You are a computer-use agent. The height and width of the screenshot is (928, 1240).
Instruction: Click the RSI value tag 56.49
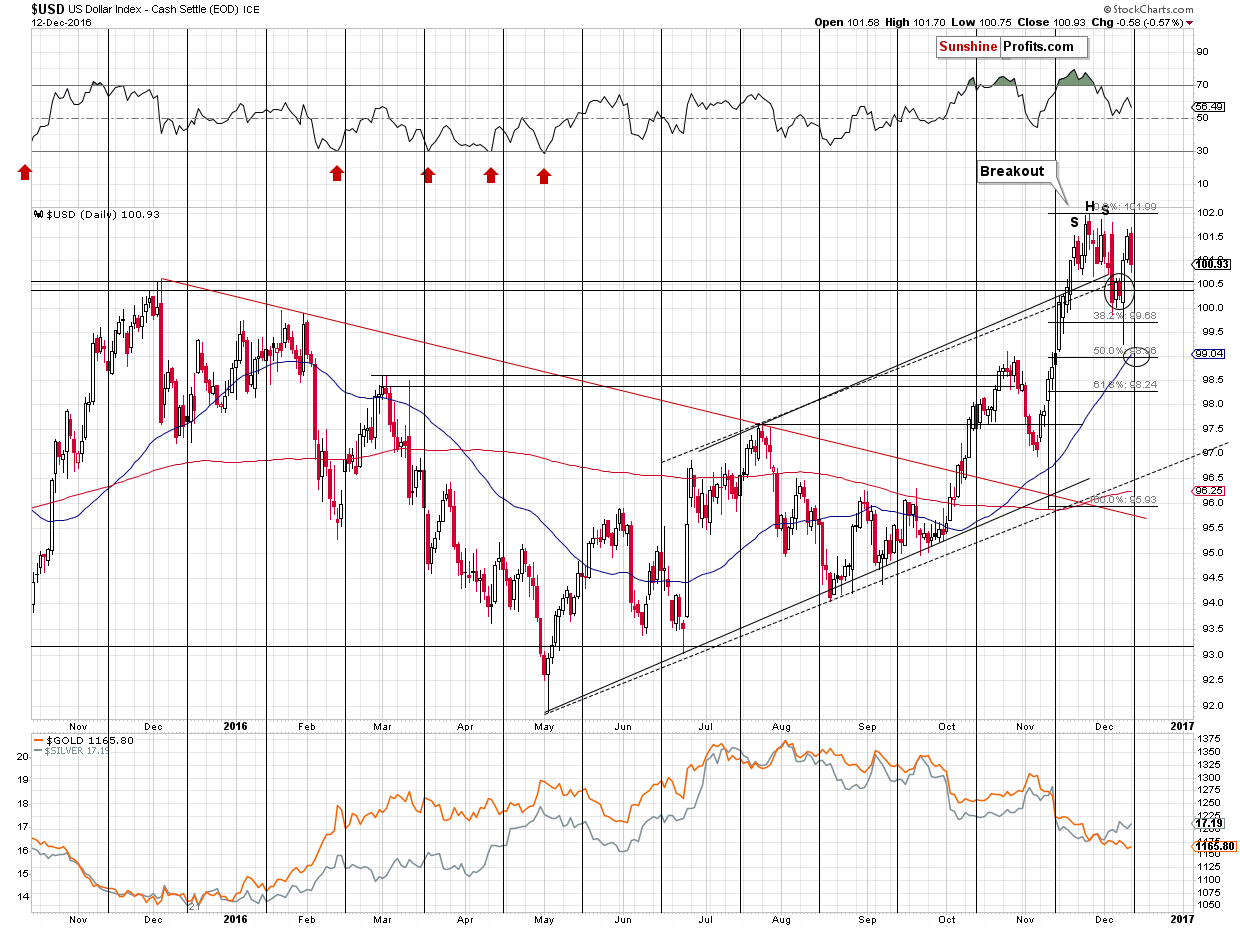(1207, 106)
